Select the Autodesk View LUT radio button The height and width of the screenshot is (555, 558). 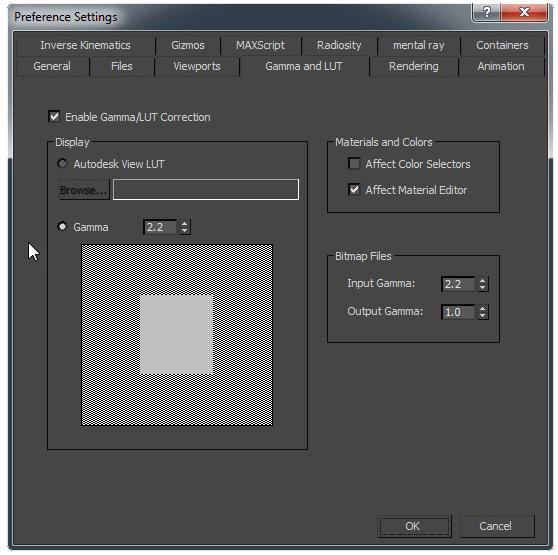(62, 163)
